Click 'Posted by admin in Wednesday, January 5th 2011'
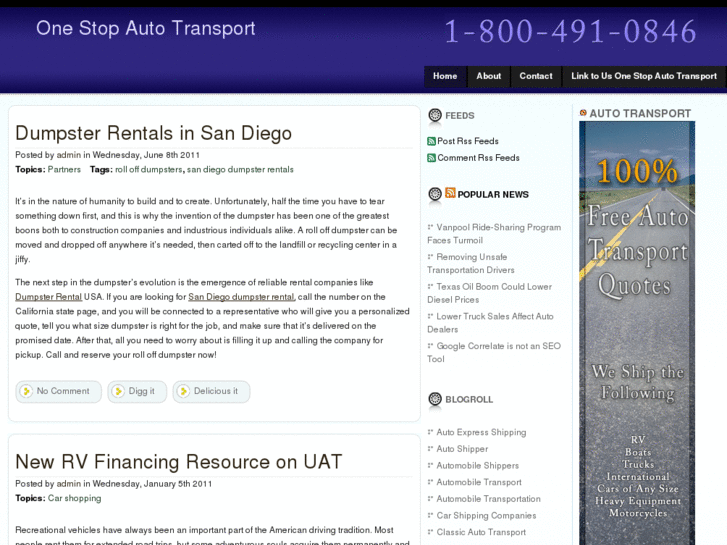Image resolution: width=727 pixels, height=545 pixels. [x=114, y=484]
